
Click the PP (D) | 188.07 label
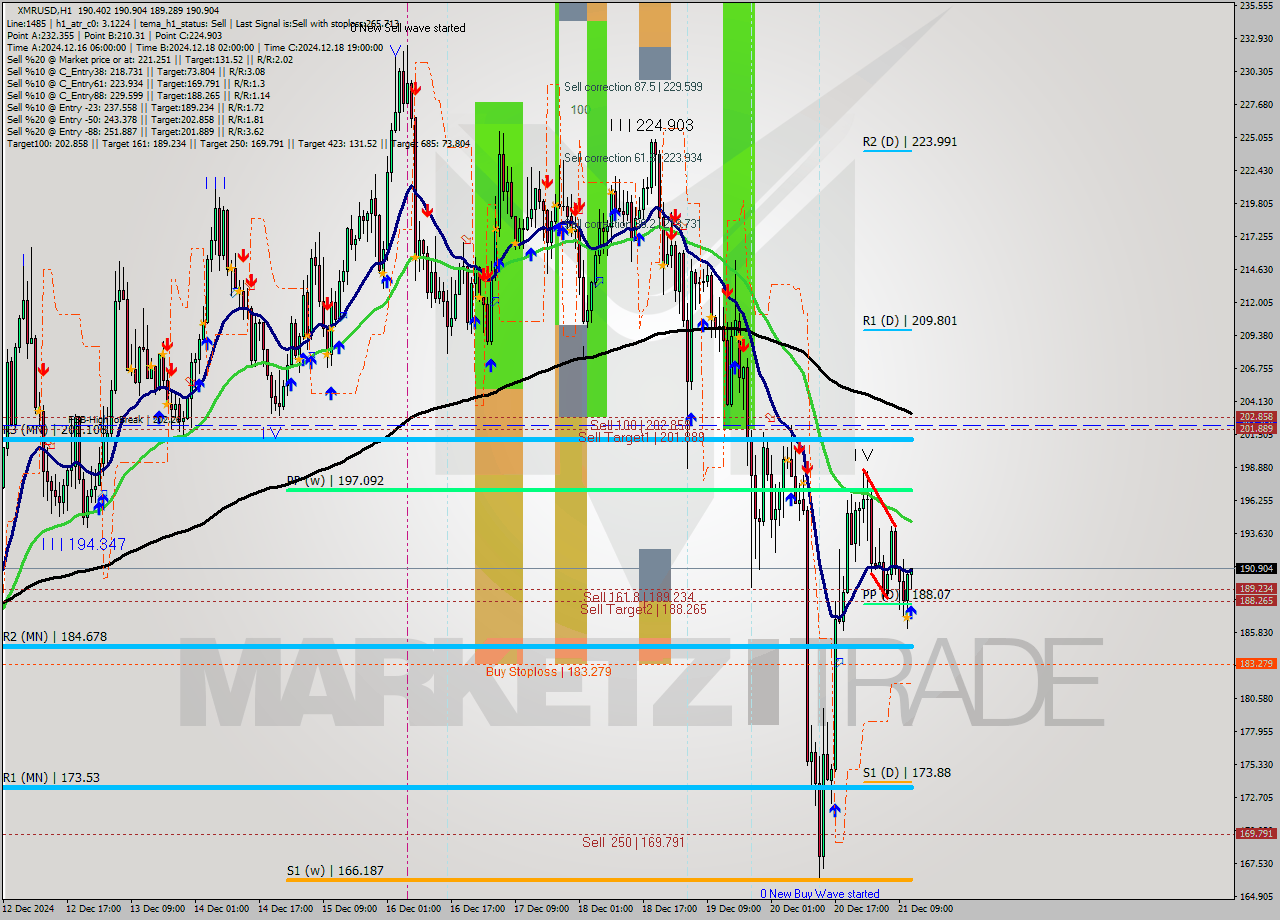(x=906, y=594)
